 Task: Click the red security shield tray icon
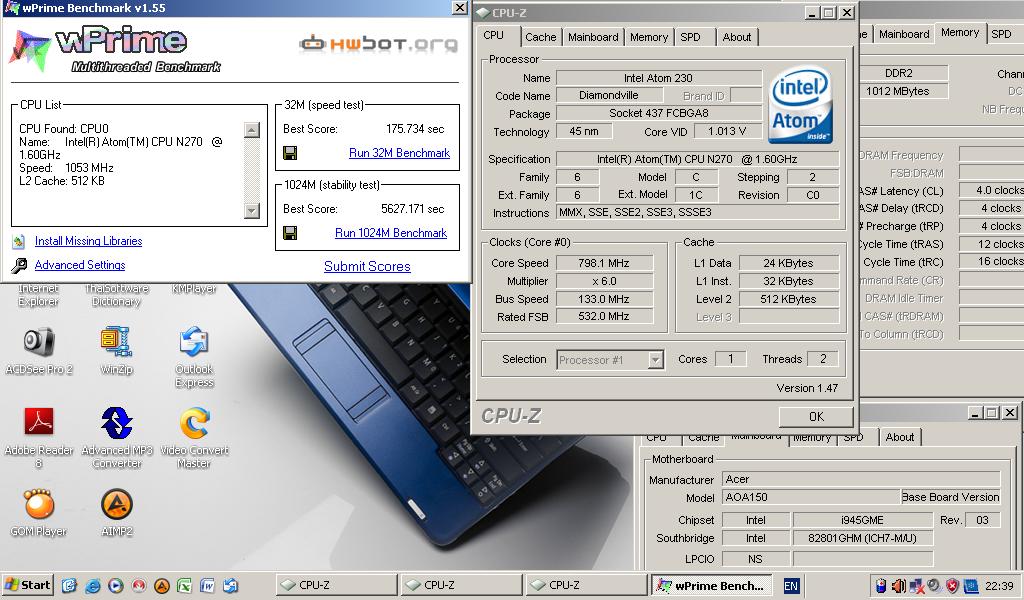click(x=952, y=586)
